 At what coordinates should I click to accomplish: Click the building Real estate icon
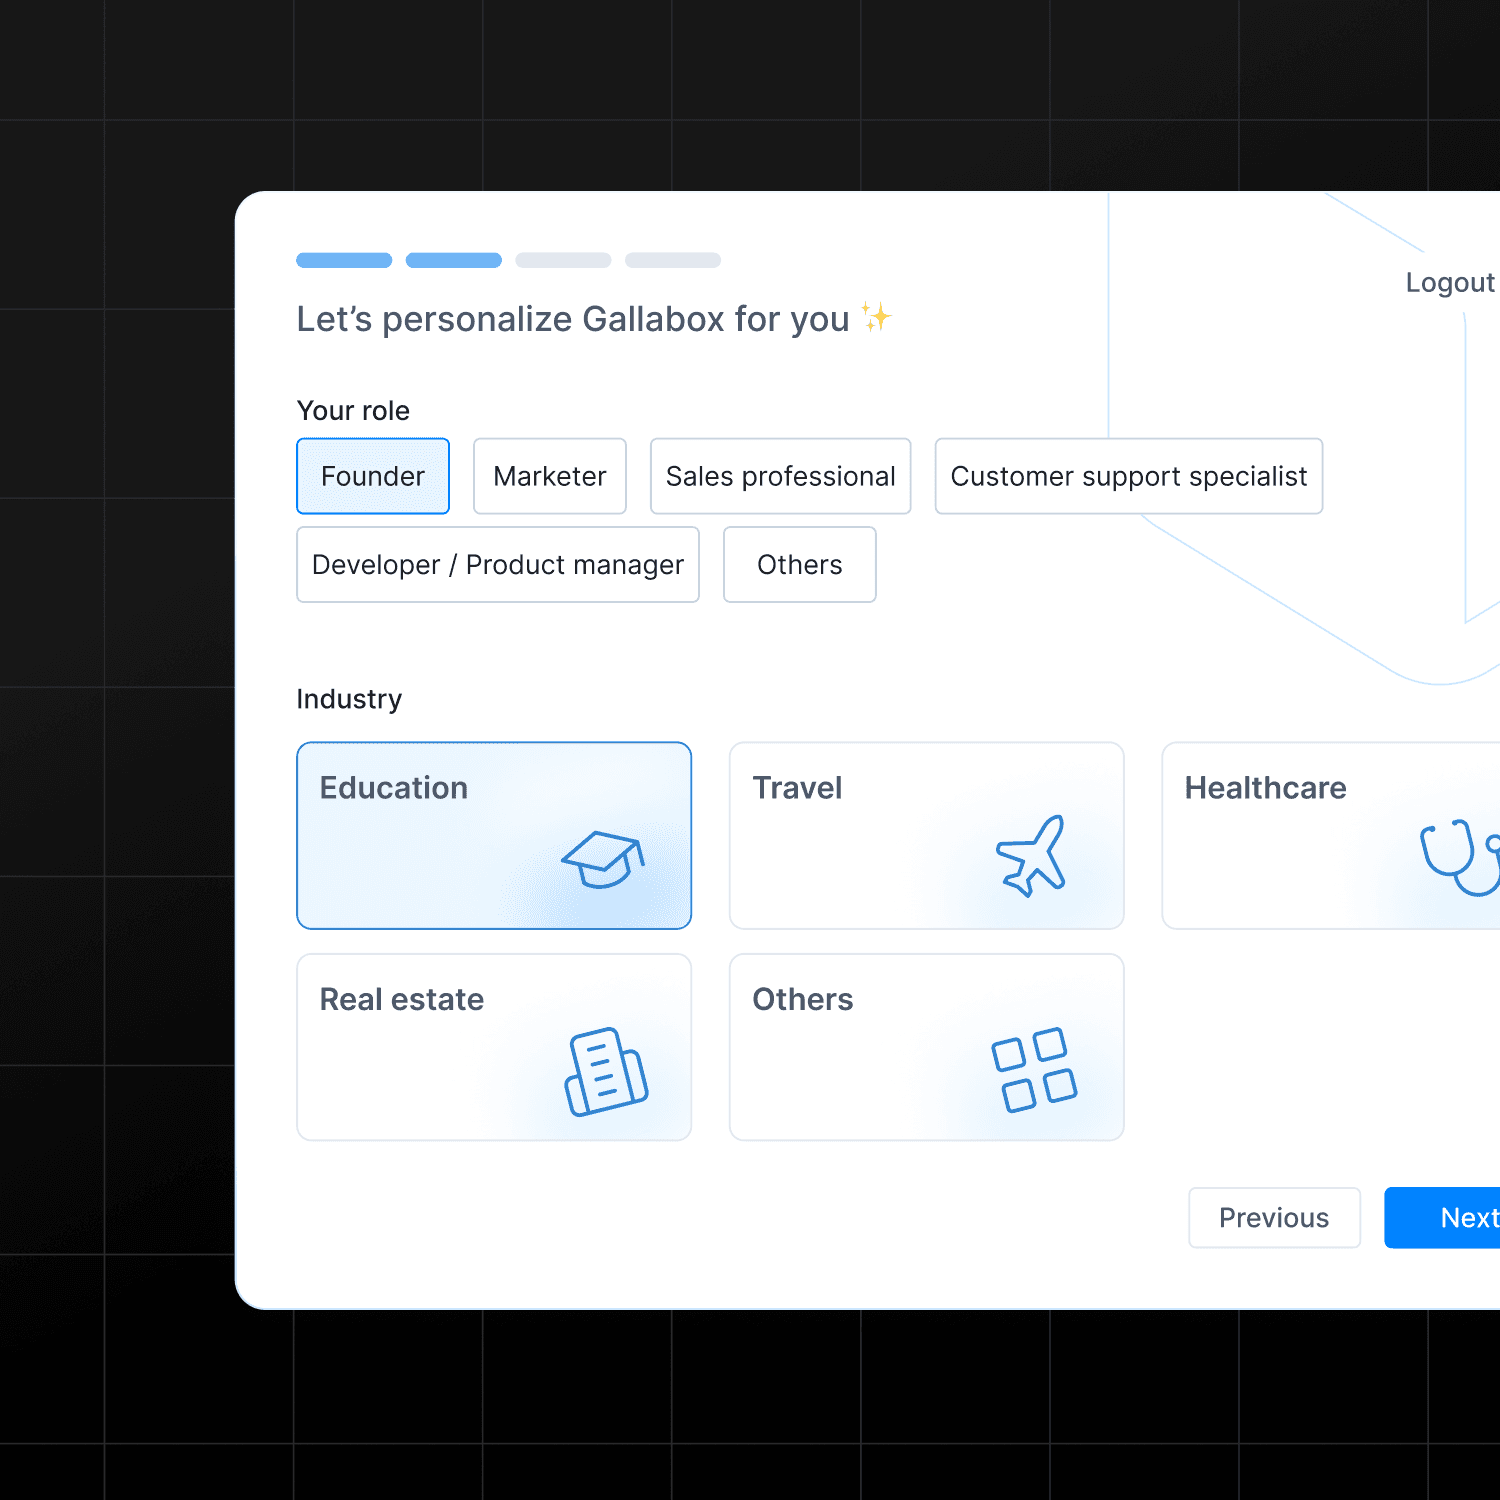pyautogui.click(x=606, y=1072)
